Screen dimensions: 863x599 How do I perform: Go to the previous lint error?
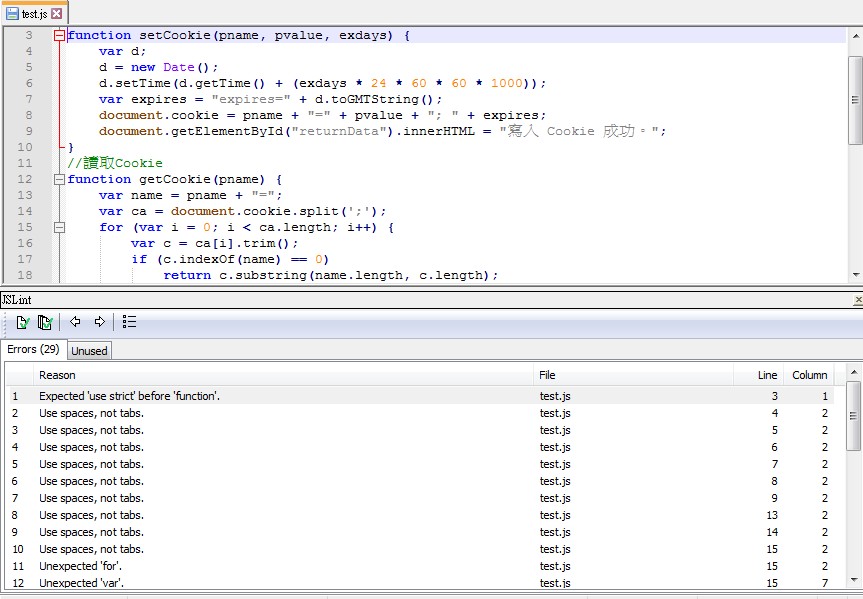[75, 322]
